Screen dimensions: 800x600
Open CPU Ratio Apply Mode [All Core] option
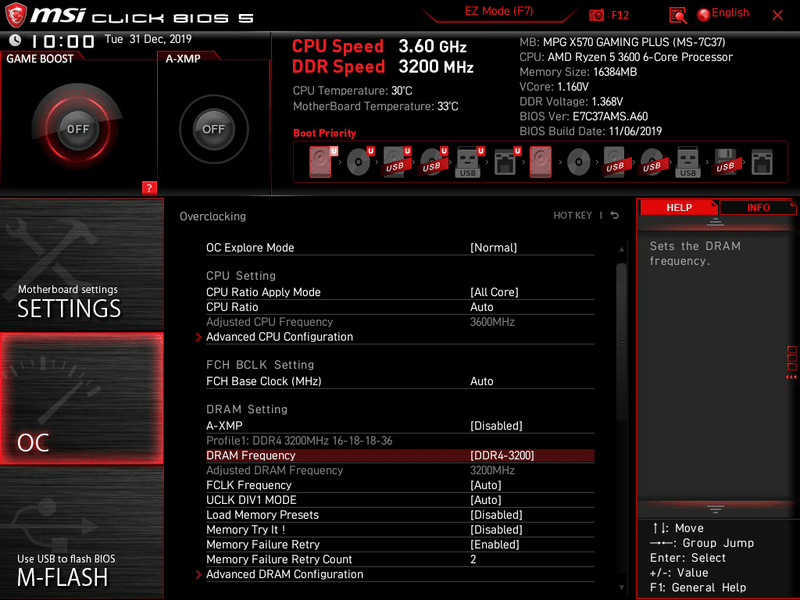494,292
